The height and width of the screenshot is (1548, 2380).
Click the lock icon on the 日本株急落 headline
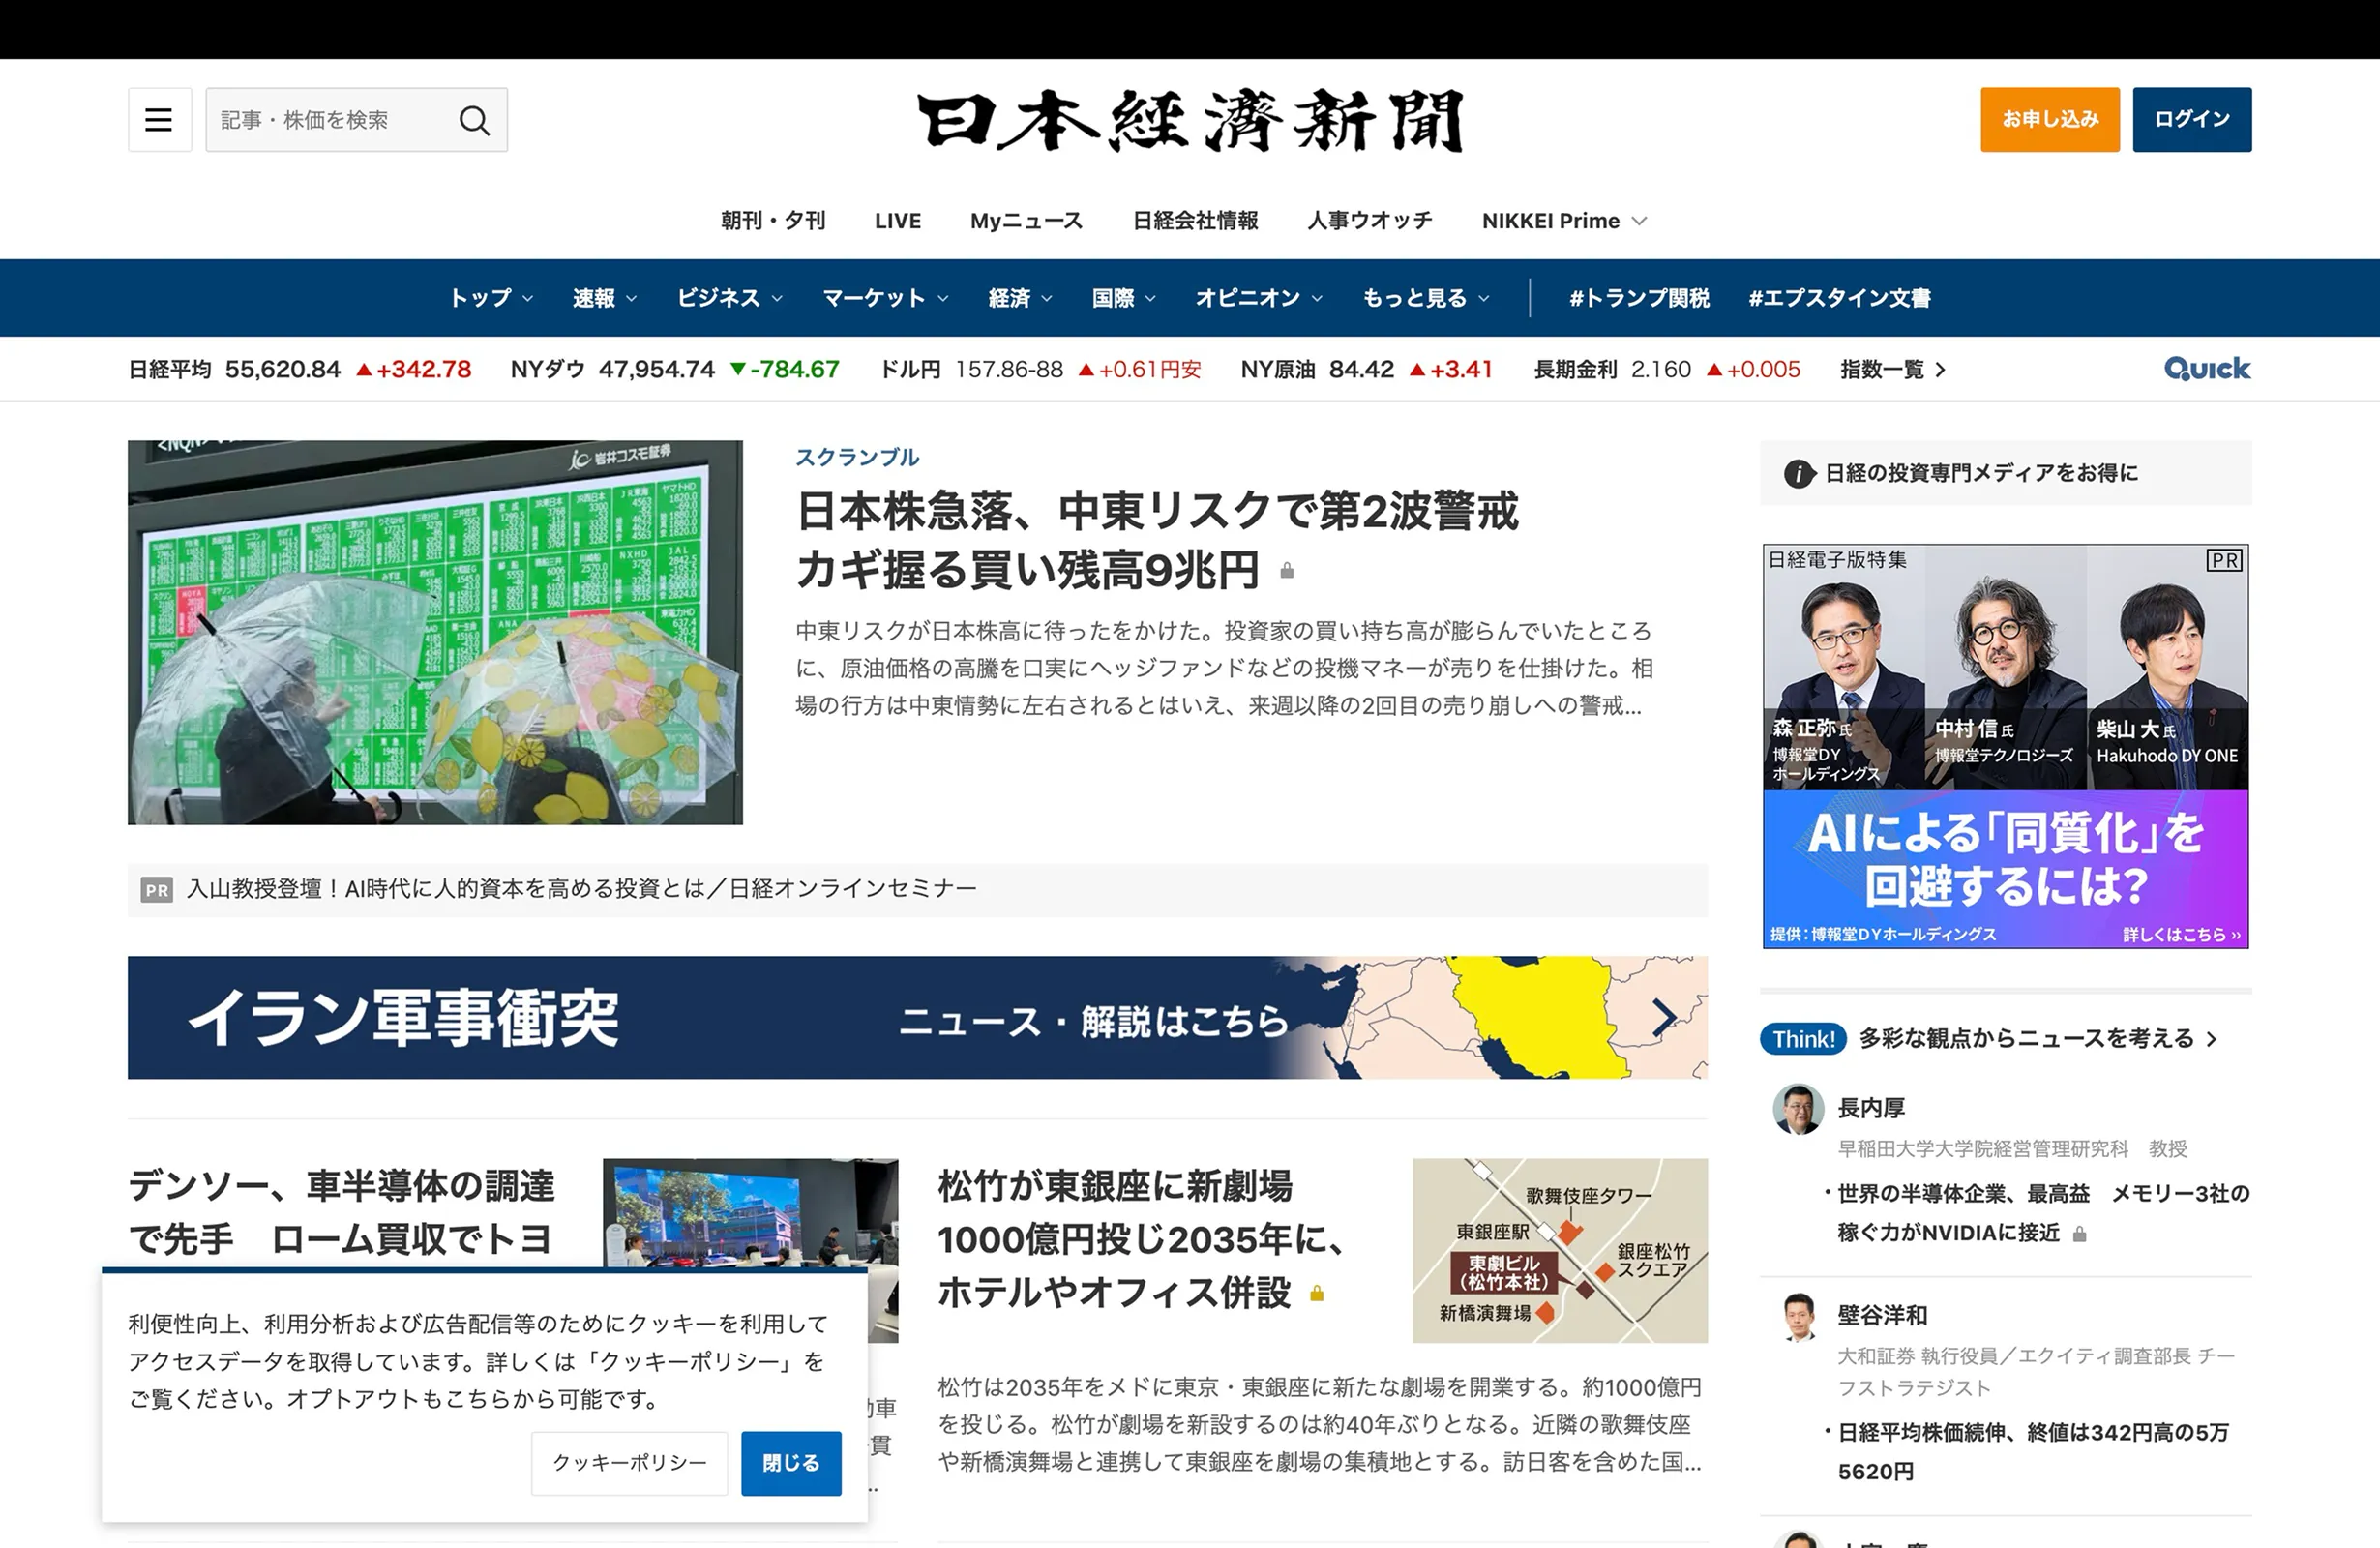pos(1286,571)
